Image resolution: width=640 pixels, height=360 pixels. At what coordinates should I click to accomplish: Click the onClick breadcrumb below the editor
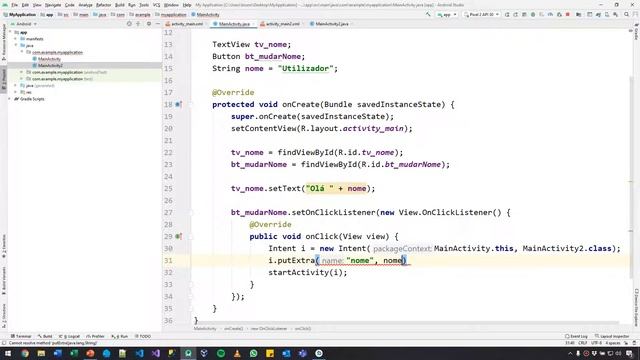(x=303, y=329)
